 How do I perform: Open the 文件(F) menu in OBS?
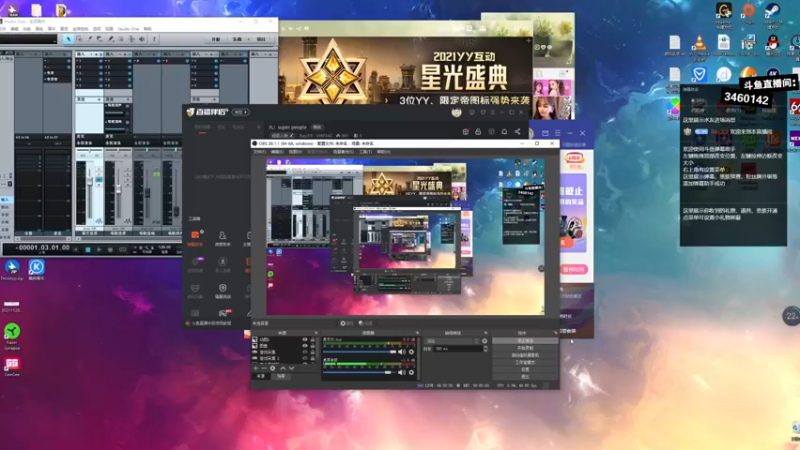coord(260,152)
